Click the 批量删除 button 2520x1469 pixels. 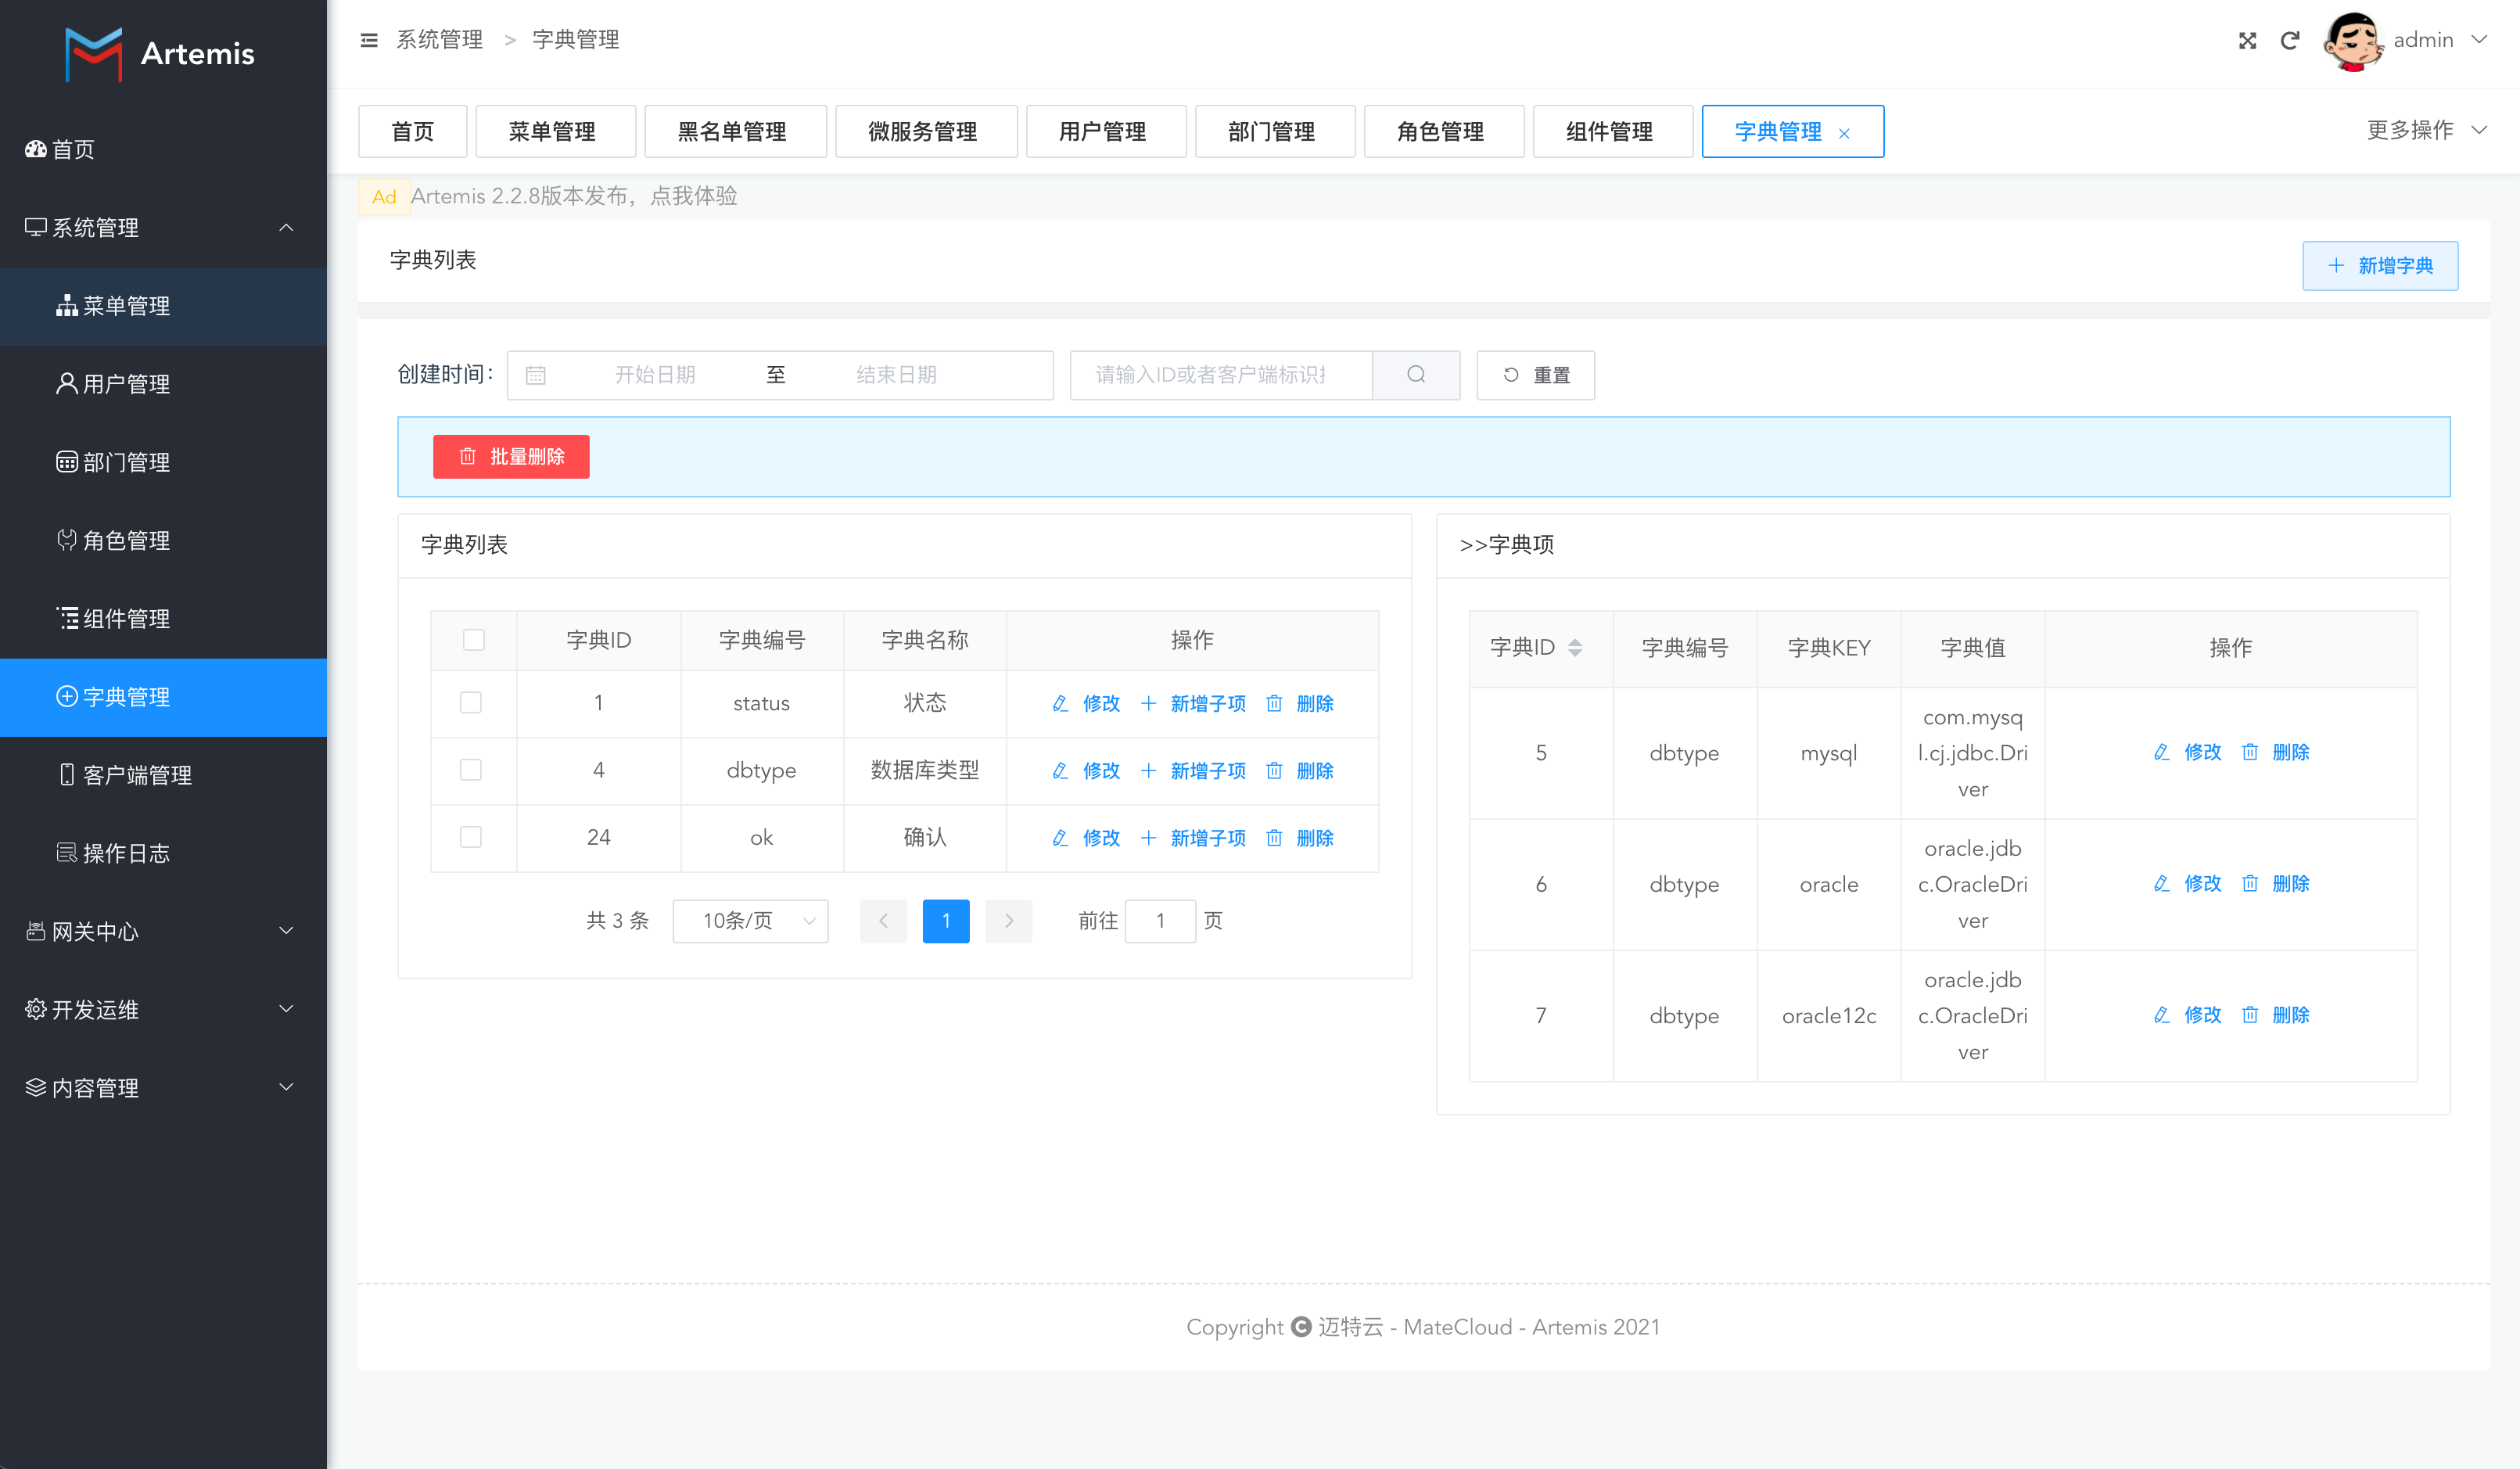click(x=511, y=457)
